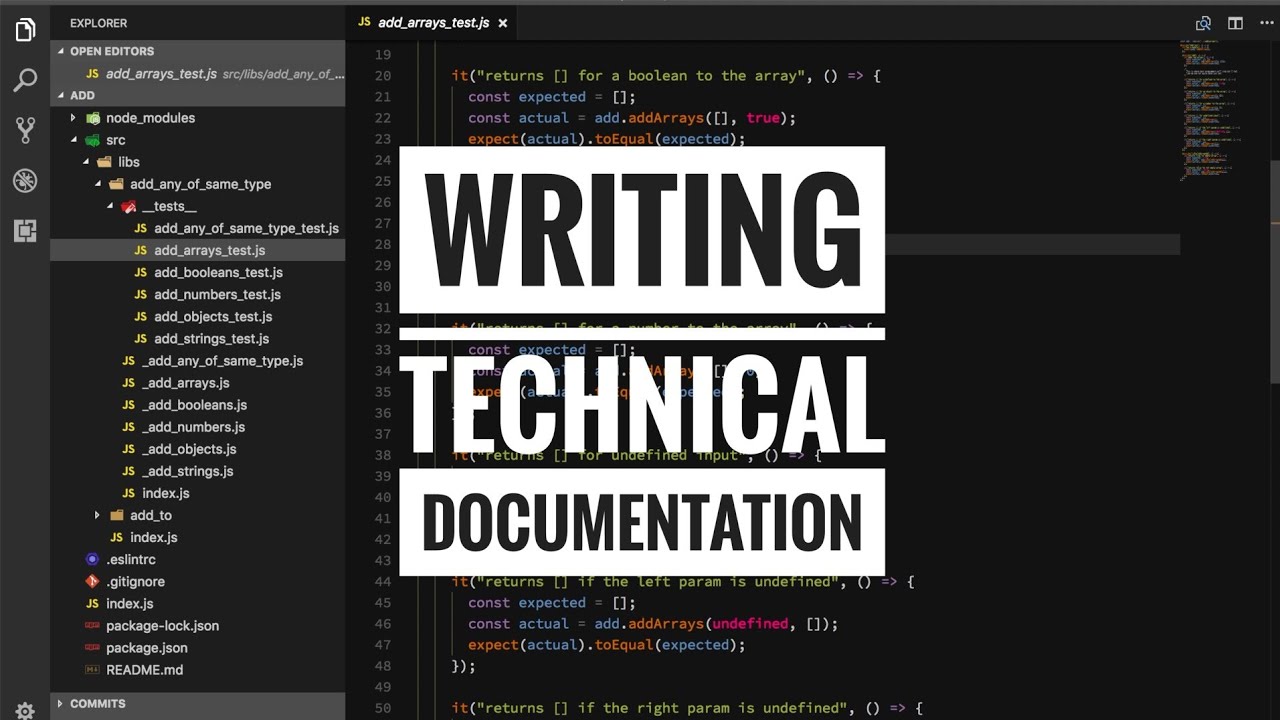Click "undefined" argument on line 46
This screenshot has height=720, width=1280.
click(750, 624)
